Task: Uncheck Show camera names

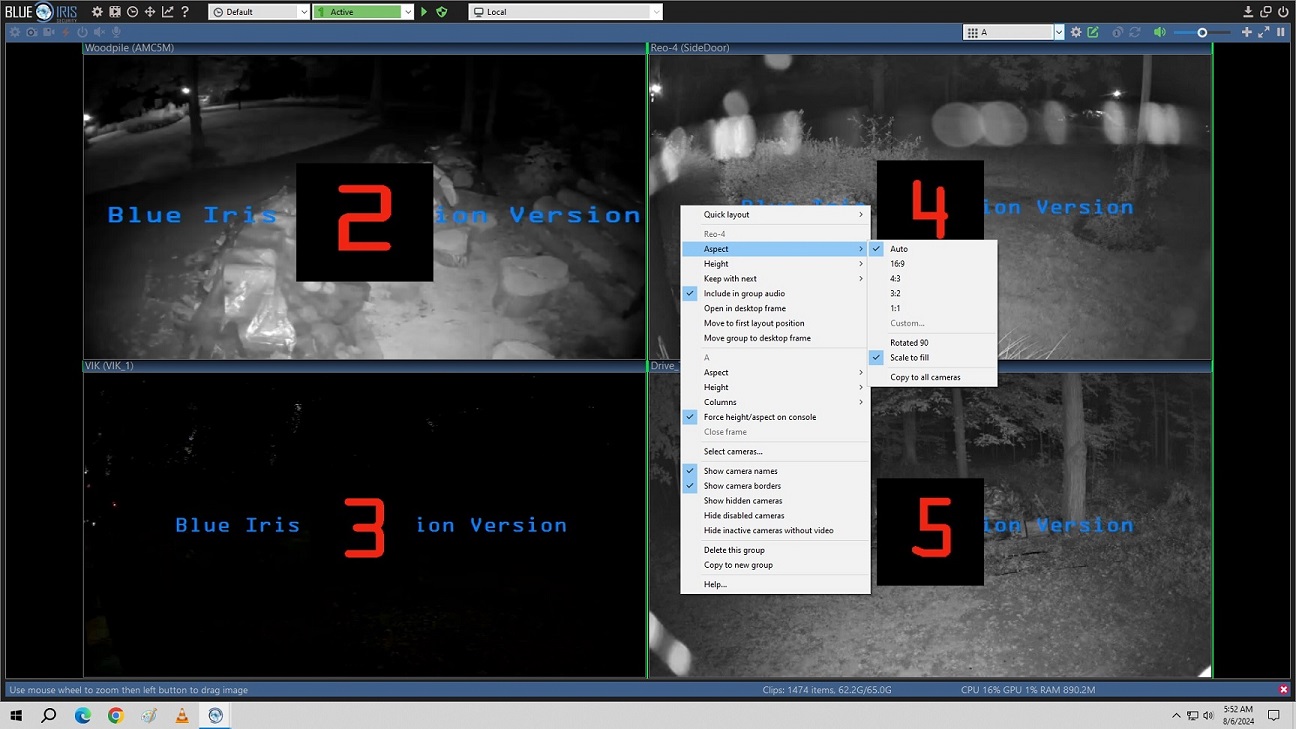Action: [775, 471]
